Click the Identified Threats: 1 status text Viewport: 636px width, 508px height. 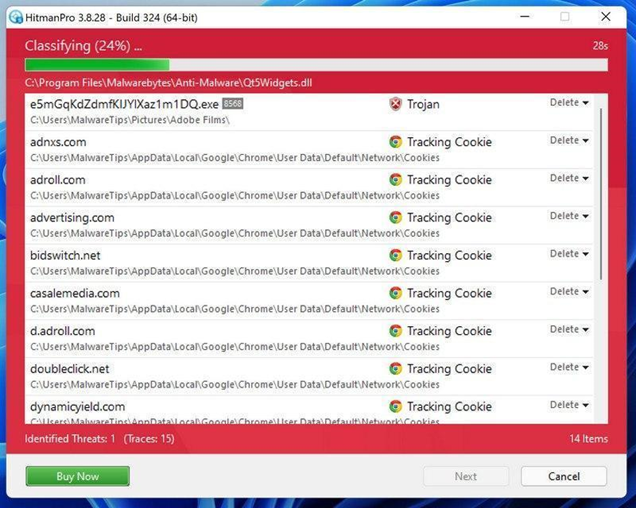click(70, 439)
